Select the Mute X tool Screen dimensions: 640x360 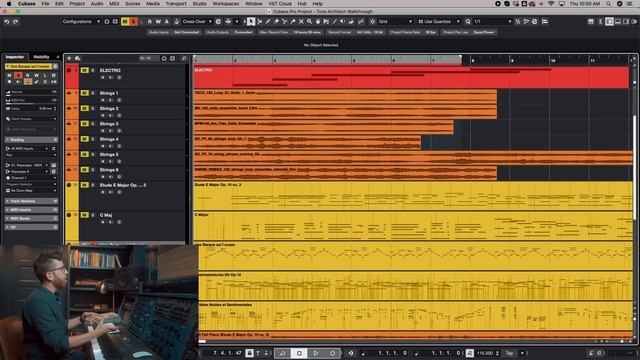[301, 21]
